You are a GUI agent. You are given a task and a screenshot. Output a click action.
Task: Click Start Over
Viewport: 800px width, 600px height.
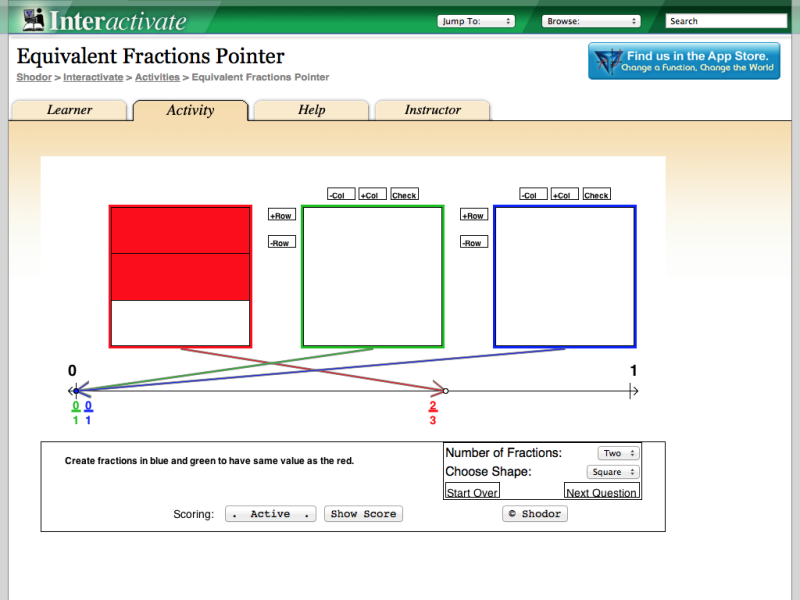(x=471, y=491)
